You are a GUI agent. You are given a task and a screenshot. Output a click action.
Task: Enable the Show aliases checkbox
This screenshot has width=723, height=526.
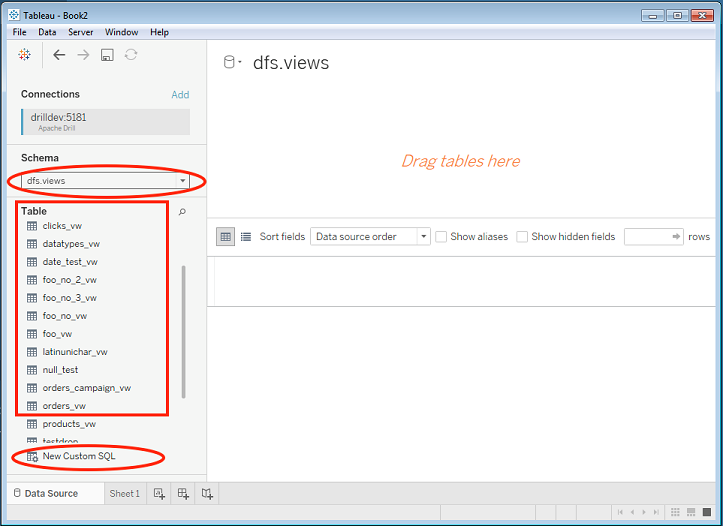pyautogui.click(x=441, y=237)
